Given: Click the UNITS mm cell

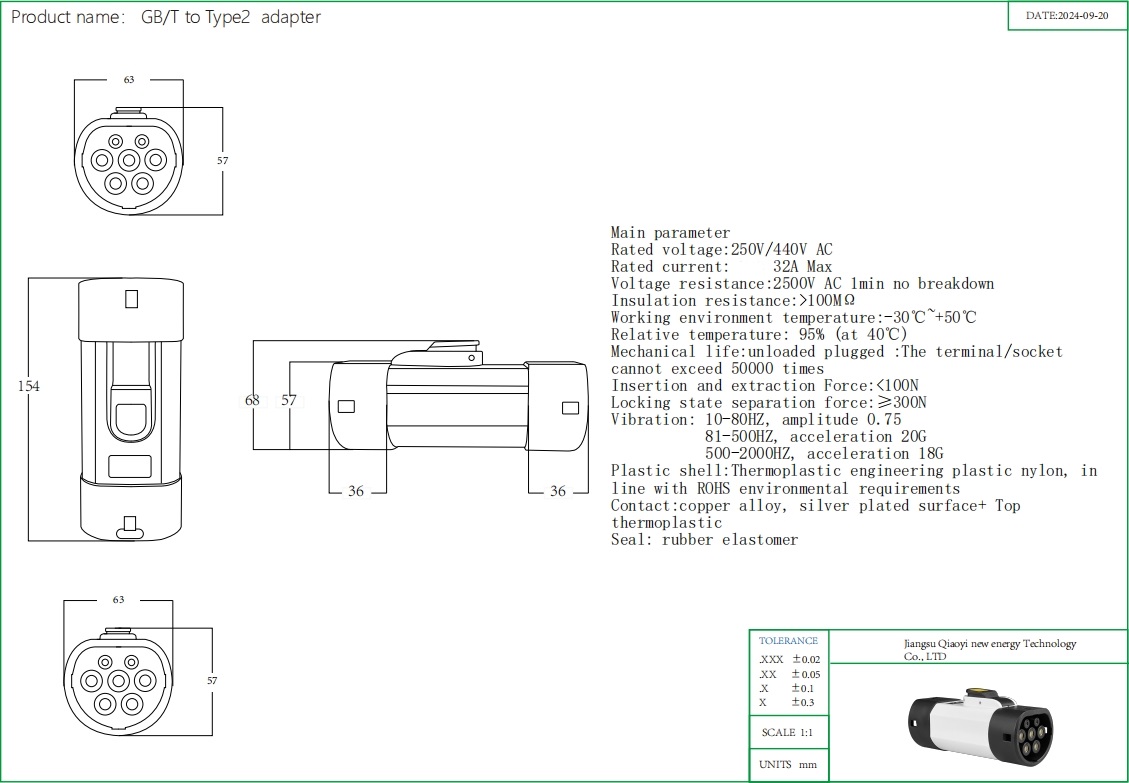Looking at the screenshot, I should (x=789, y=764).
